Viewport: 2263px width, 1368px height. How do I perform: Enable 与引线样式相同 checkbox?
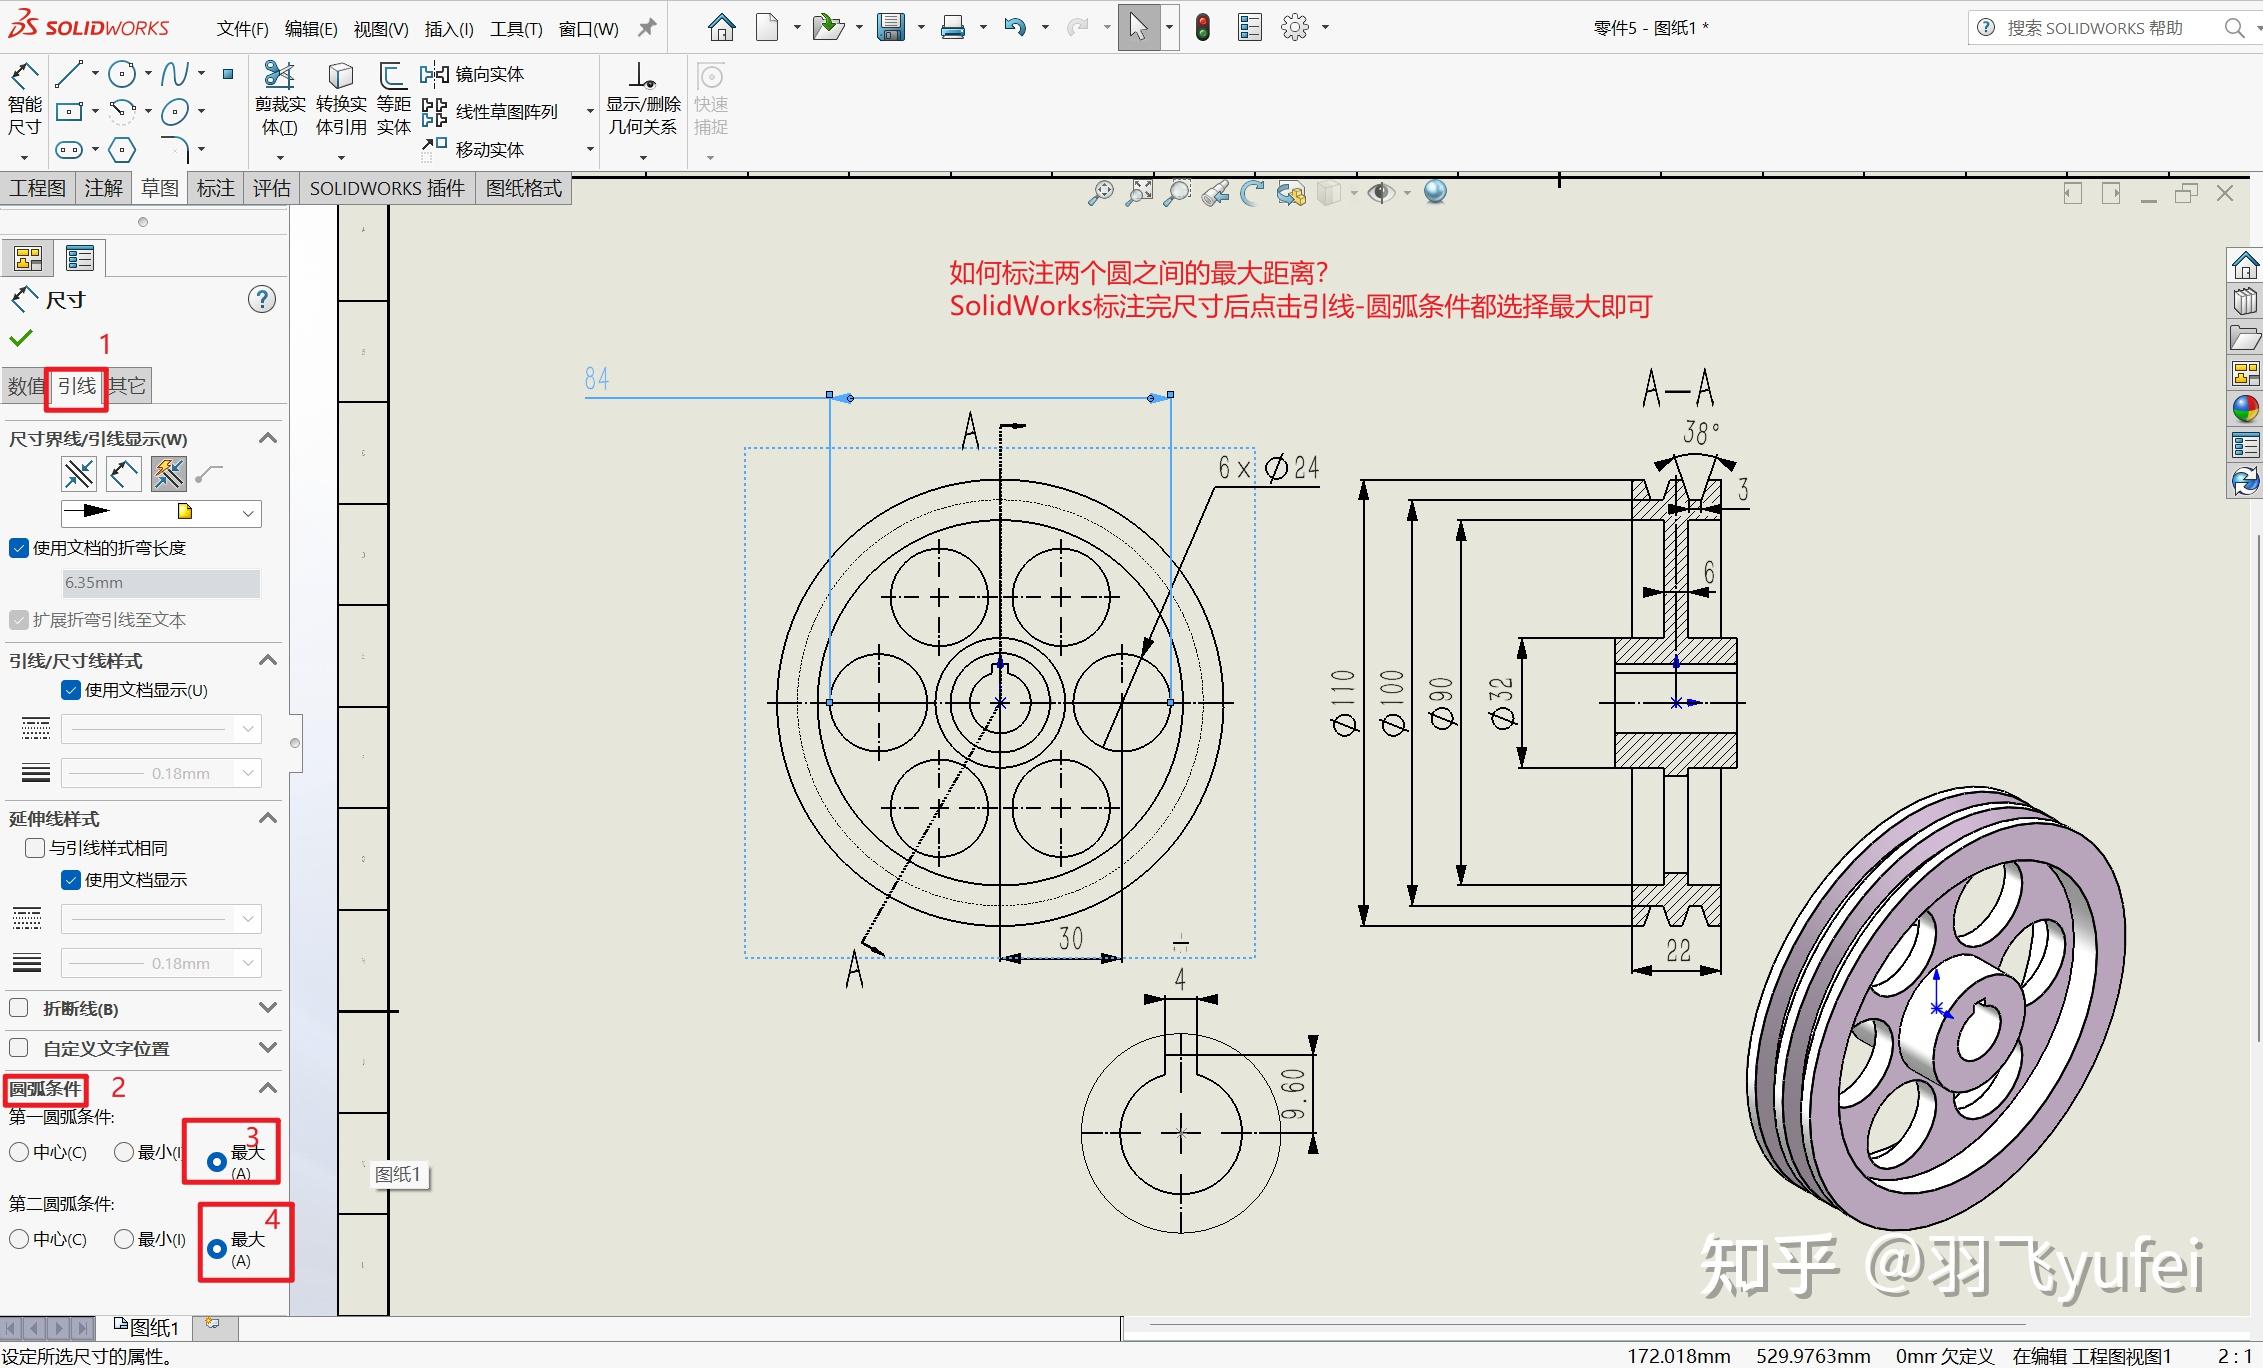coord(35,848)
